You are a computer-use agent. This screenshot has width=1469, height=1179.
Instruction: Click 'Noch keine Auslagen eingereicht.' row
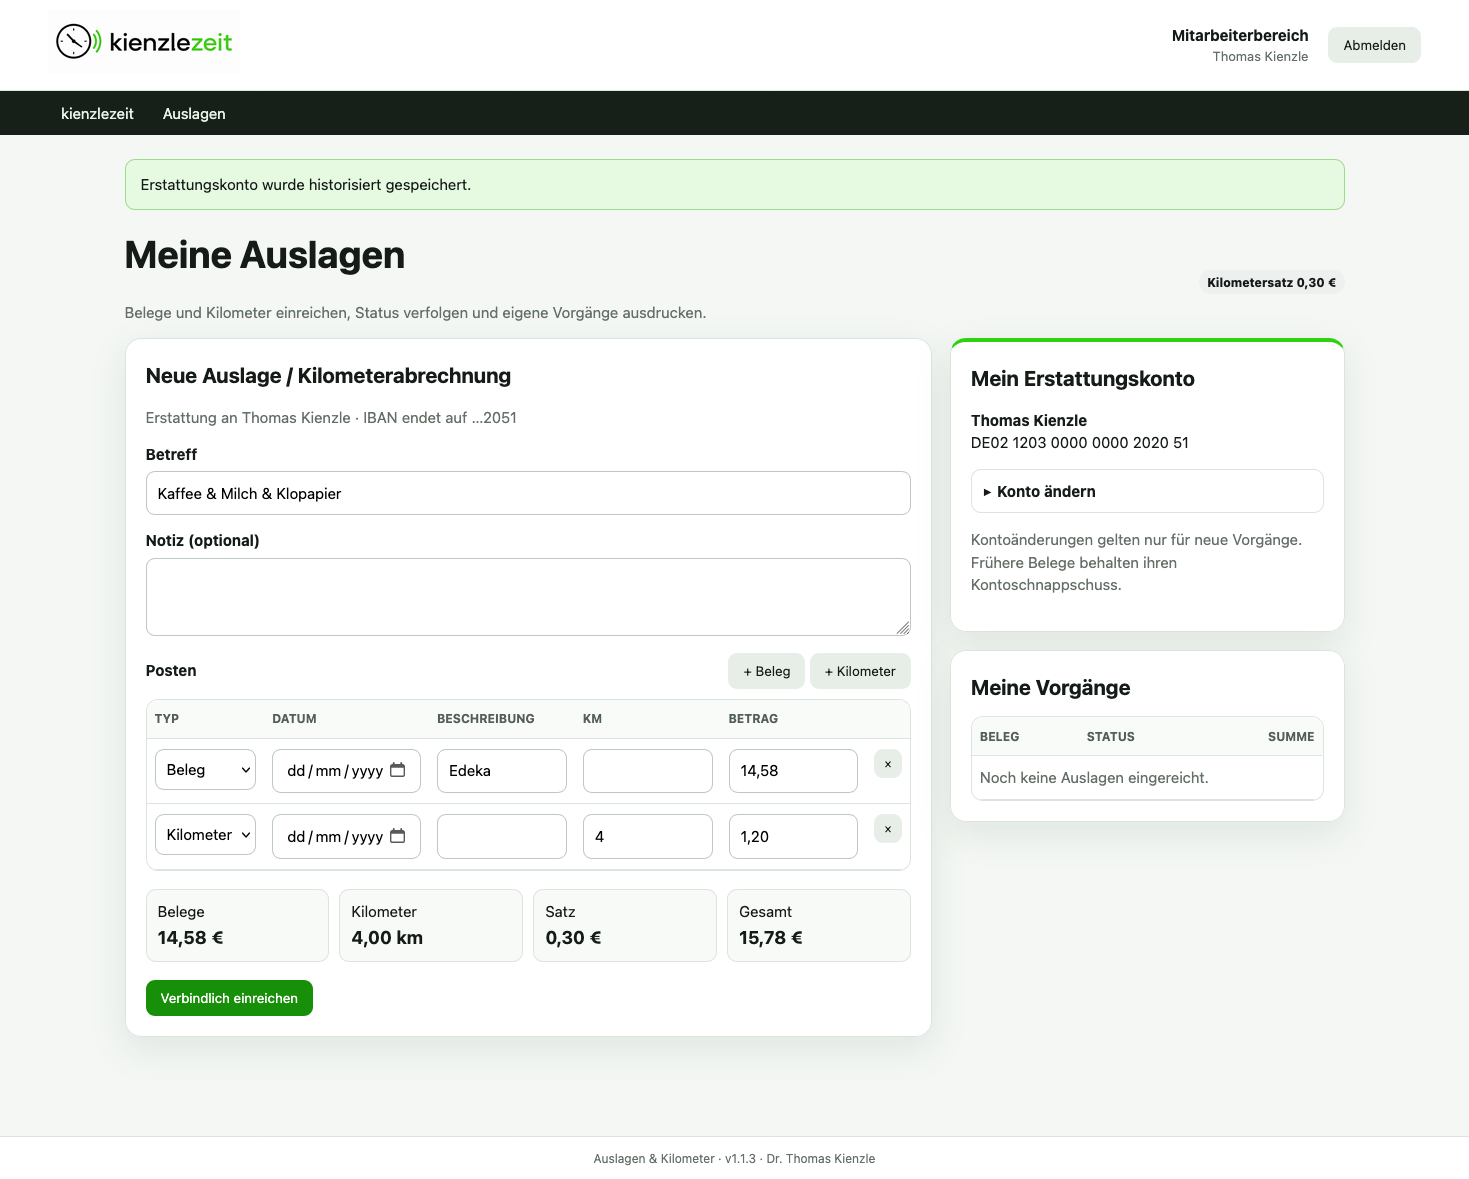click(x=1147, y=778)
